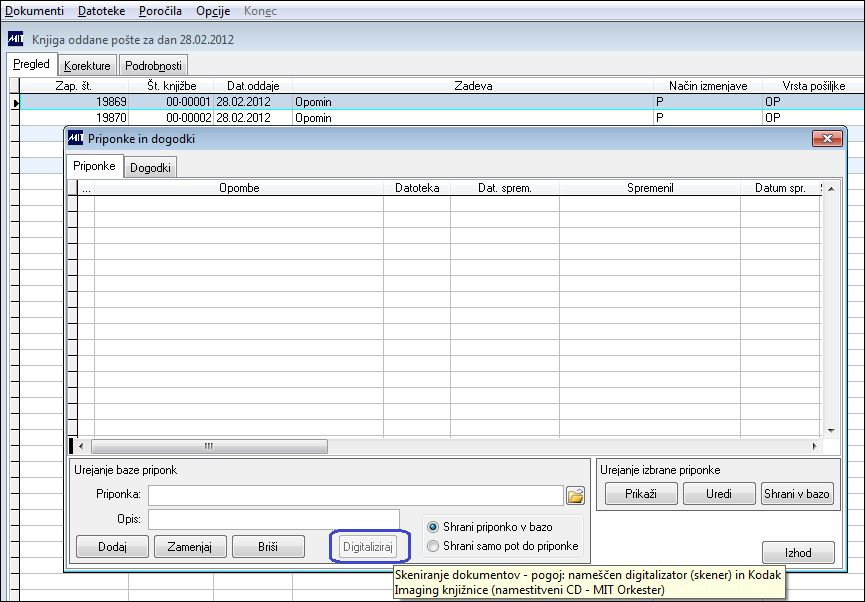Click the Uredi button
The width and height of the screenshot is (865, 602).
[x=719, y=494]
